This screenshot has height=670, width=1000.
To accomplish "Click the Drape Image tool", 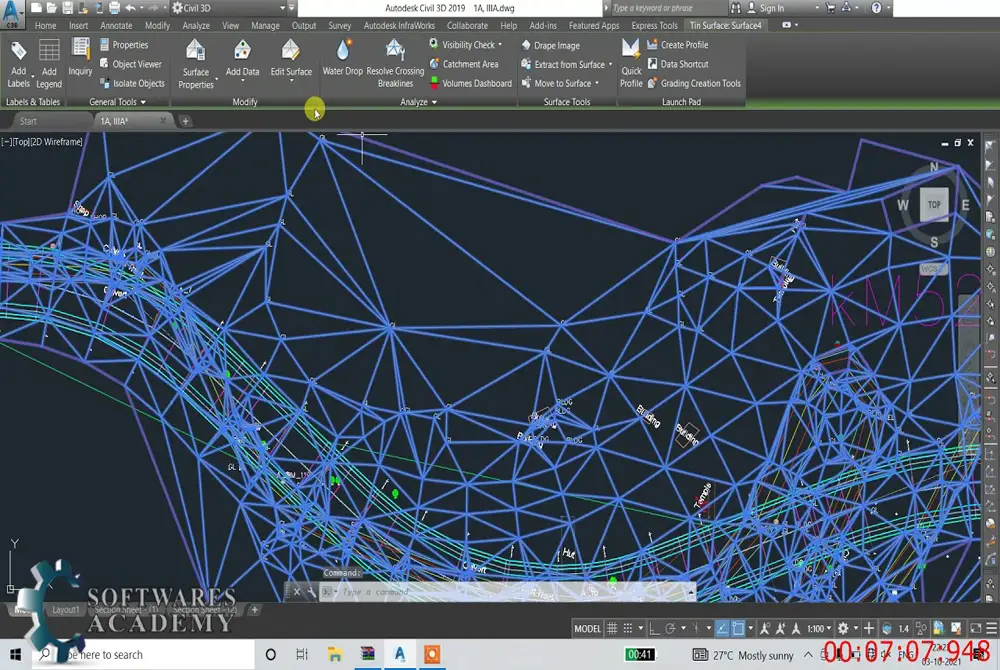I will pos(550,45).
